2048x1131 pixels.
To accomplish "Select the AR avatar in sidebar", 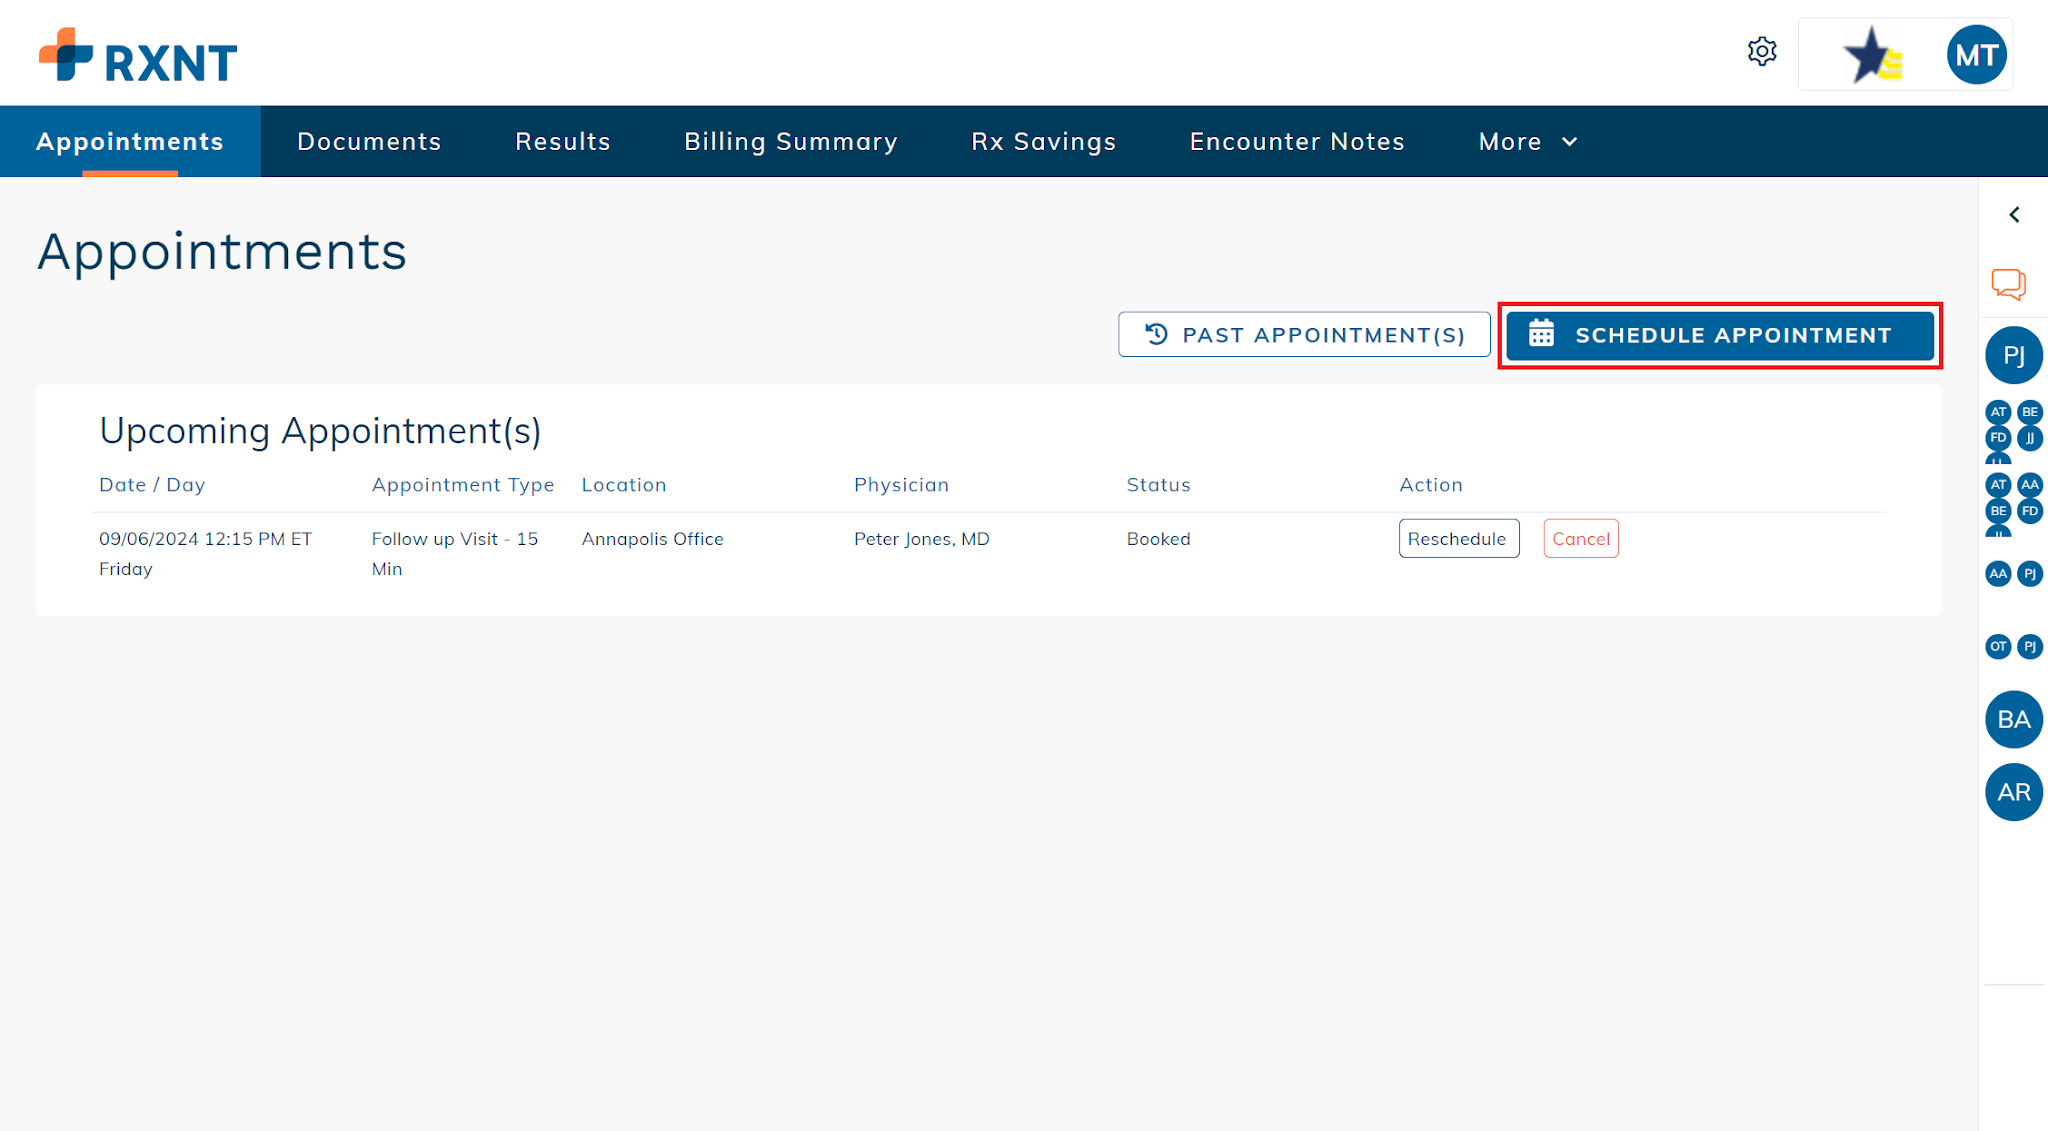I will click(2013, 792).
